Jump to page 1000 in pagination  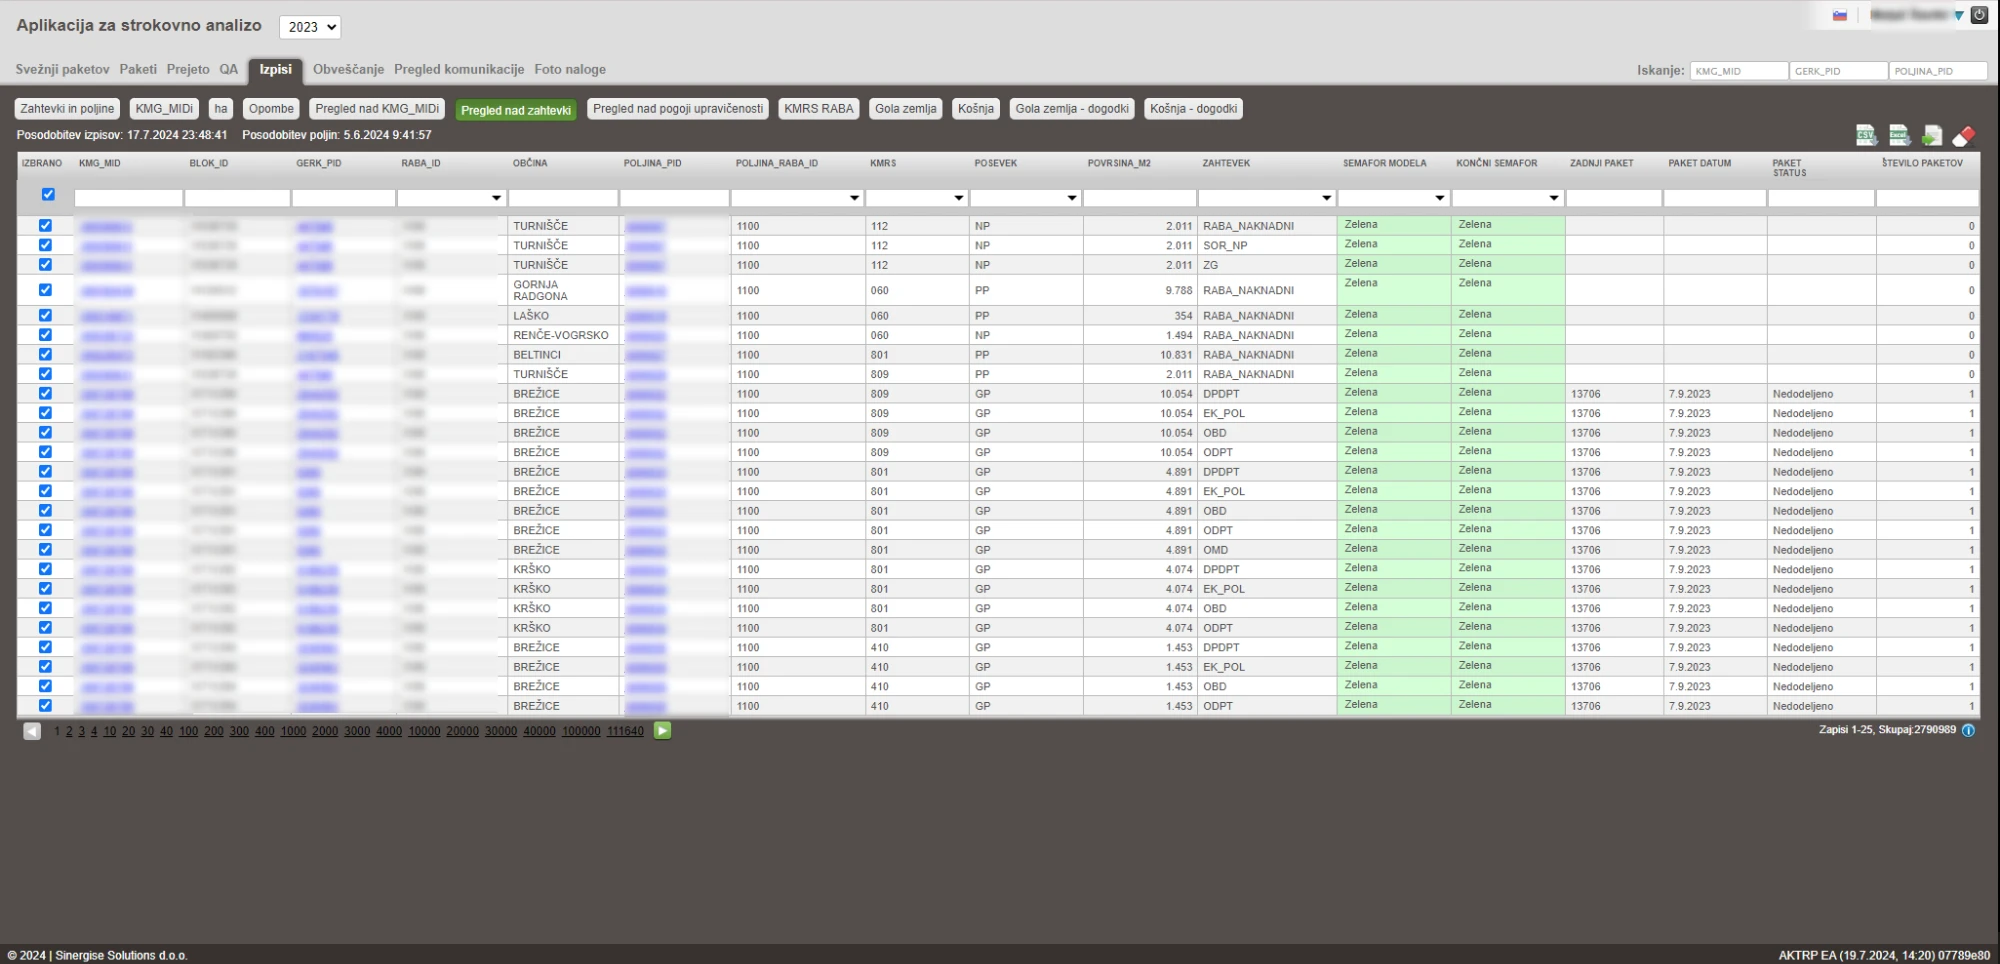pos(293,731)
